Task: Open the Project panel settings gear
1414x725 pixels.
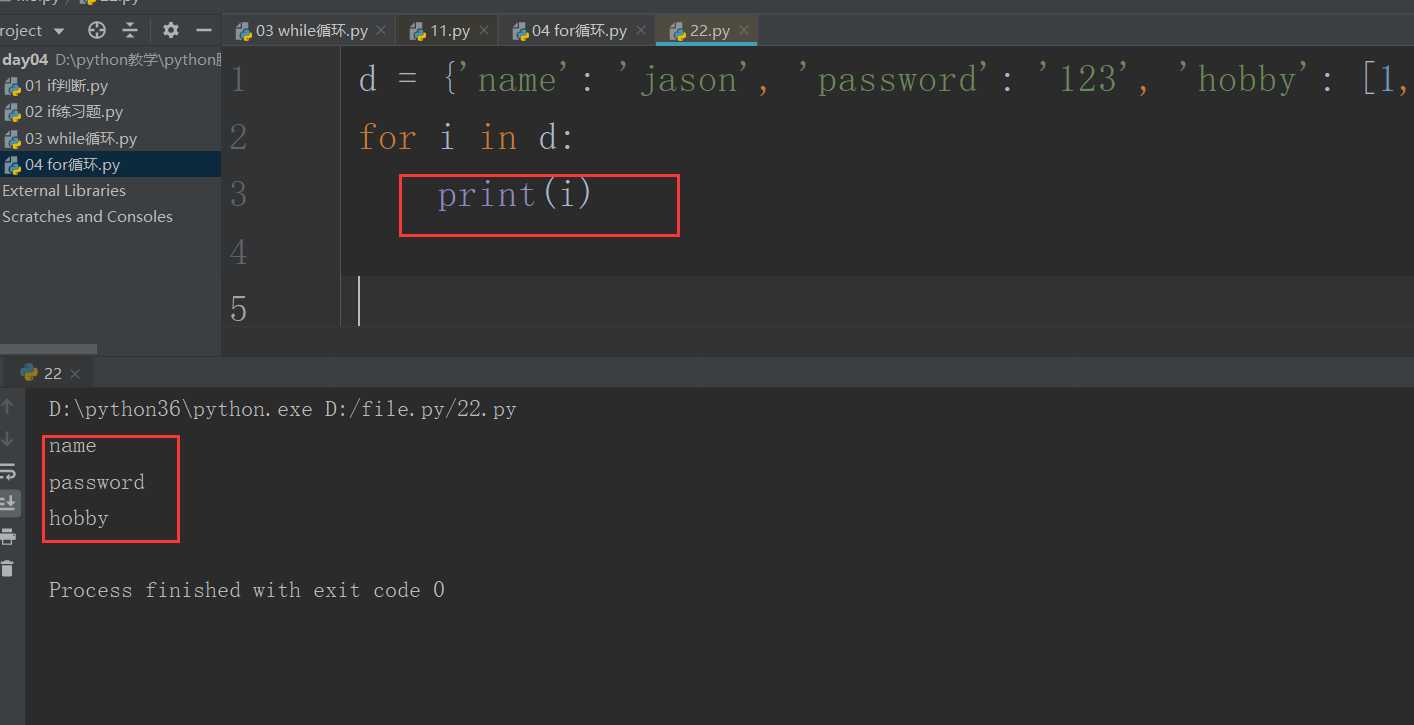Action: pyautogui.click(x=171, y=30)
